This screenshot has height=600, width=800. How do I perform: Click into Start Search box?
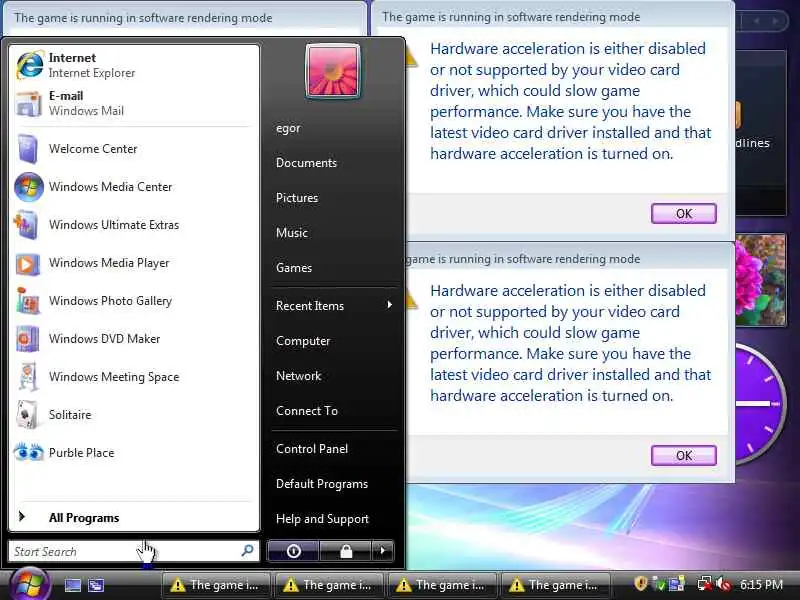coord(134,551)
